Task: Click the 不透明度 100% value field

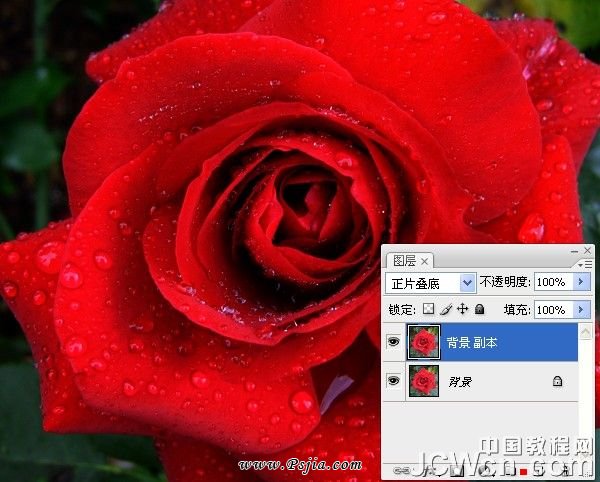Action: click(x=553, y=282)
